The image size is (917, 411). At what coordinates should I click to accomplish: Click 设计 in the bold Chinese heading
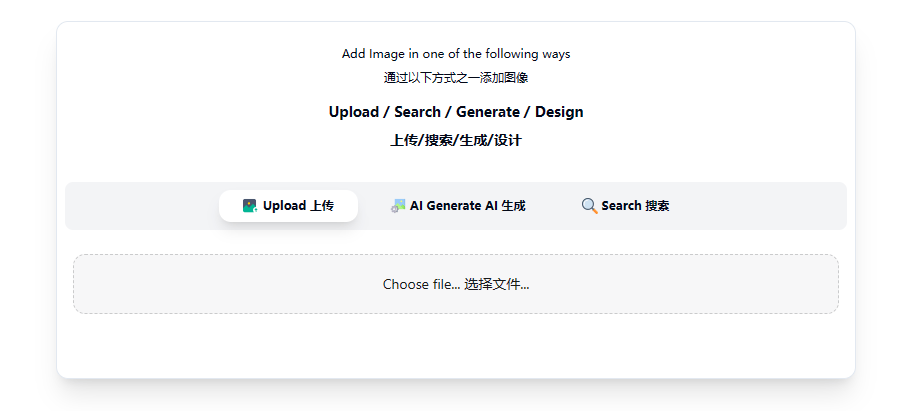click(508, 141)
